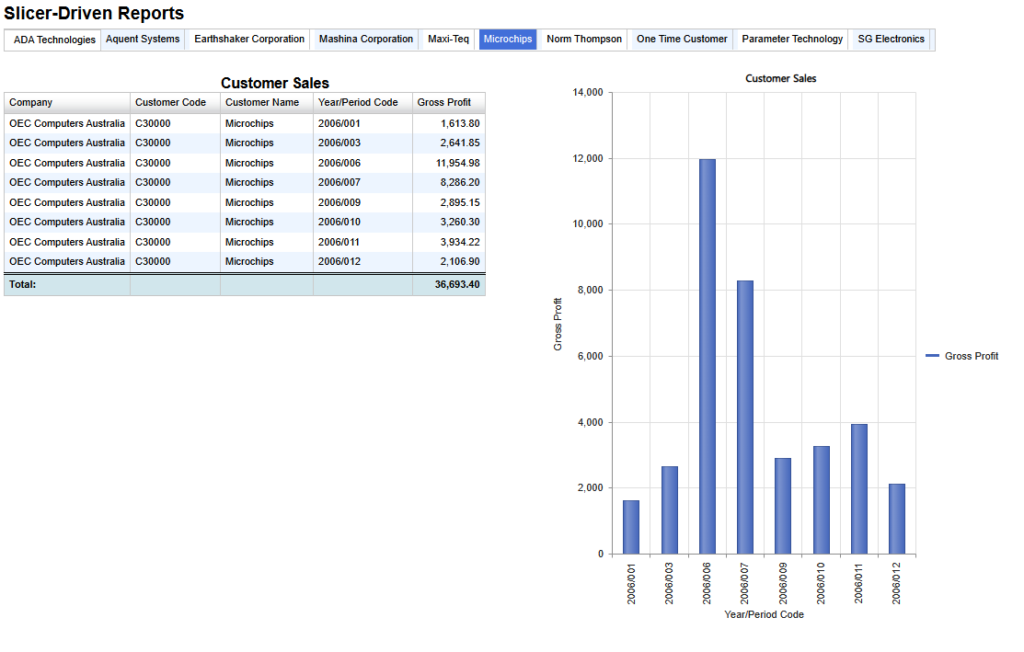Click the Year/Period Code axis title
The width and height of the screenshot is (1024, 652).
pyautogui.click(x=764, y=615)
